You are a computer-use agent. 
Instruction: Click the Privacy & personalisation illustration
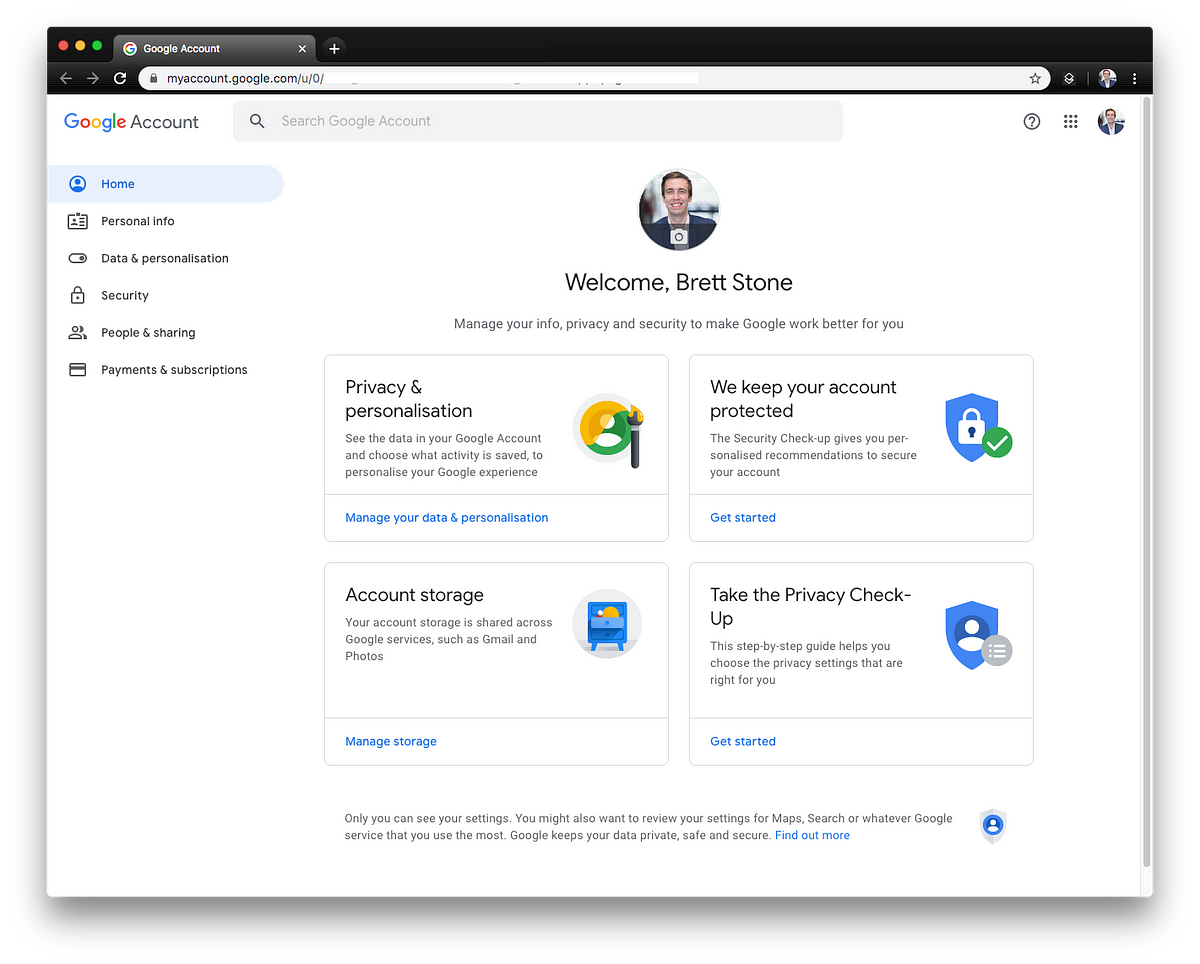tap(608, 430)
